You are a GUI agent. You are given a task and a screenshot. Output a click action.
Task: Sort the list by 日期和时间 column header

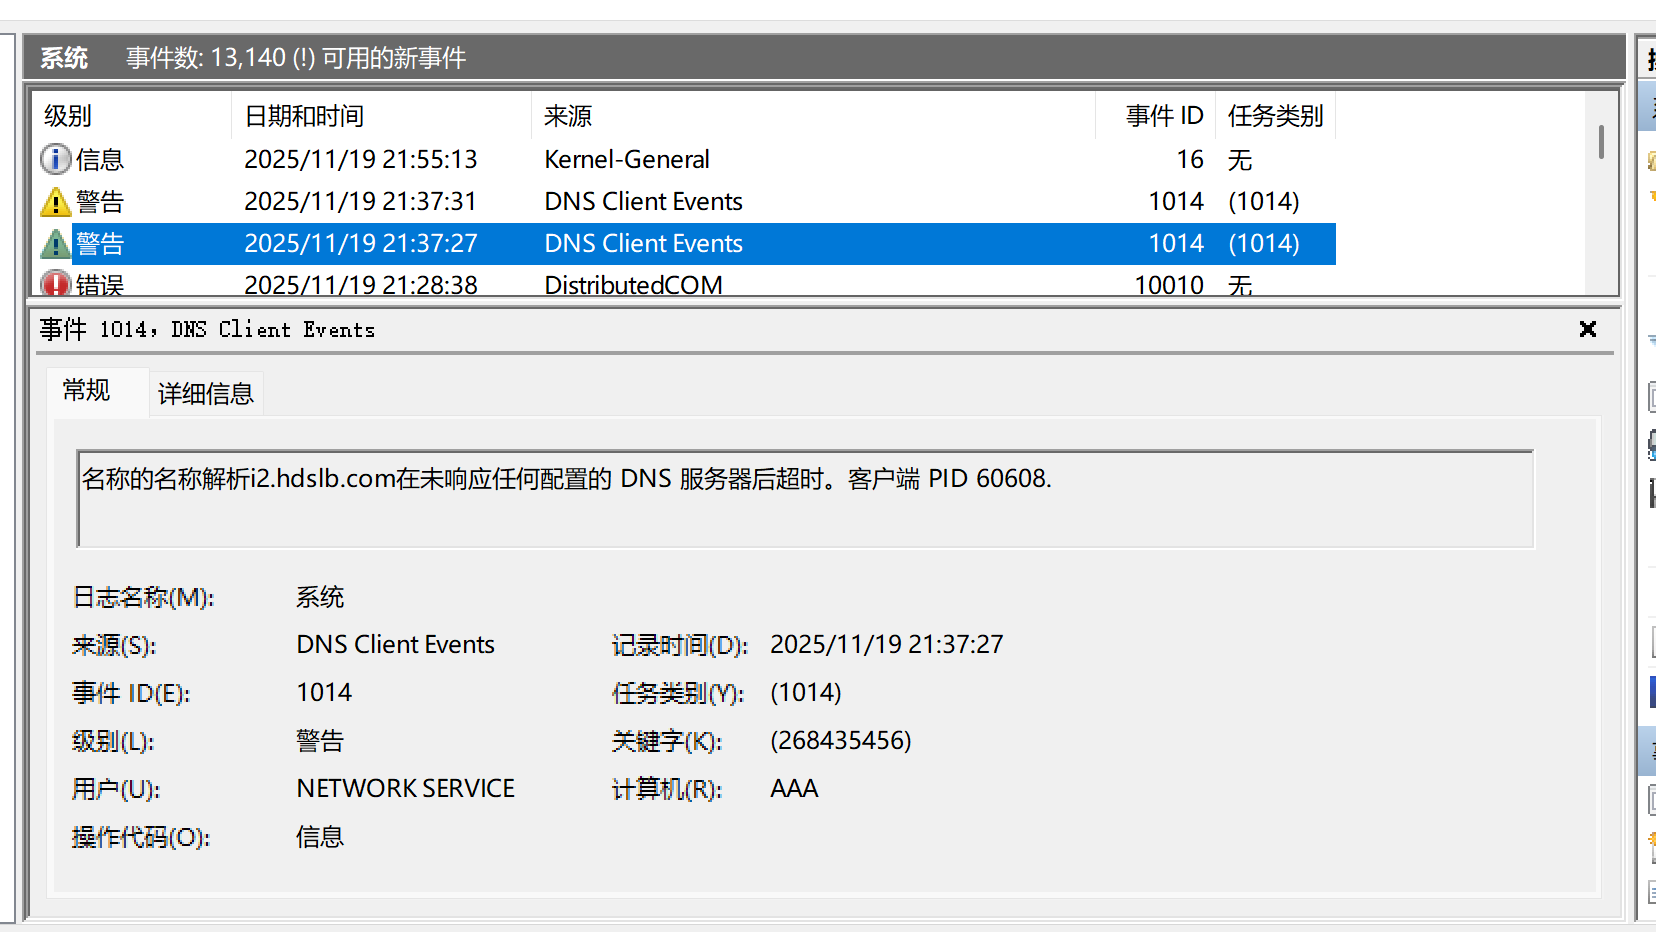pos(381,116)
